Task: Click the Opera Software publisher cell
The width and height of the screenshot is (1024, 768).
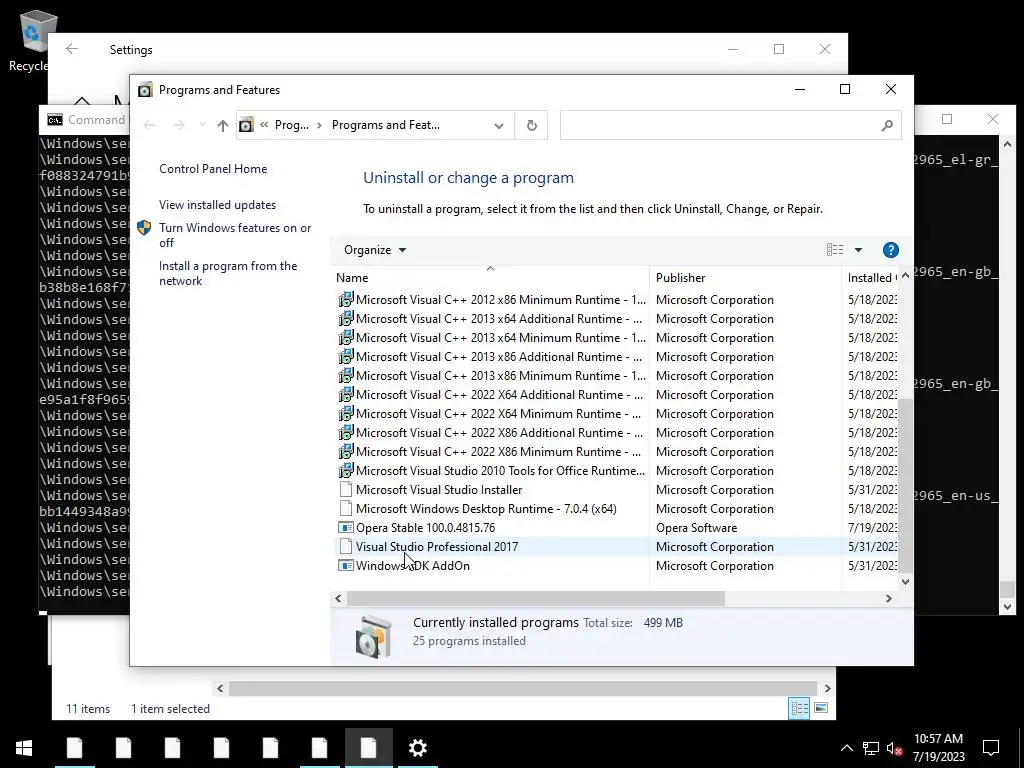Action: [696, 528]
